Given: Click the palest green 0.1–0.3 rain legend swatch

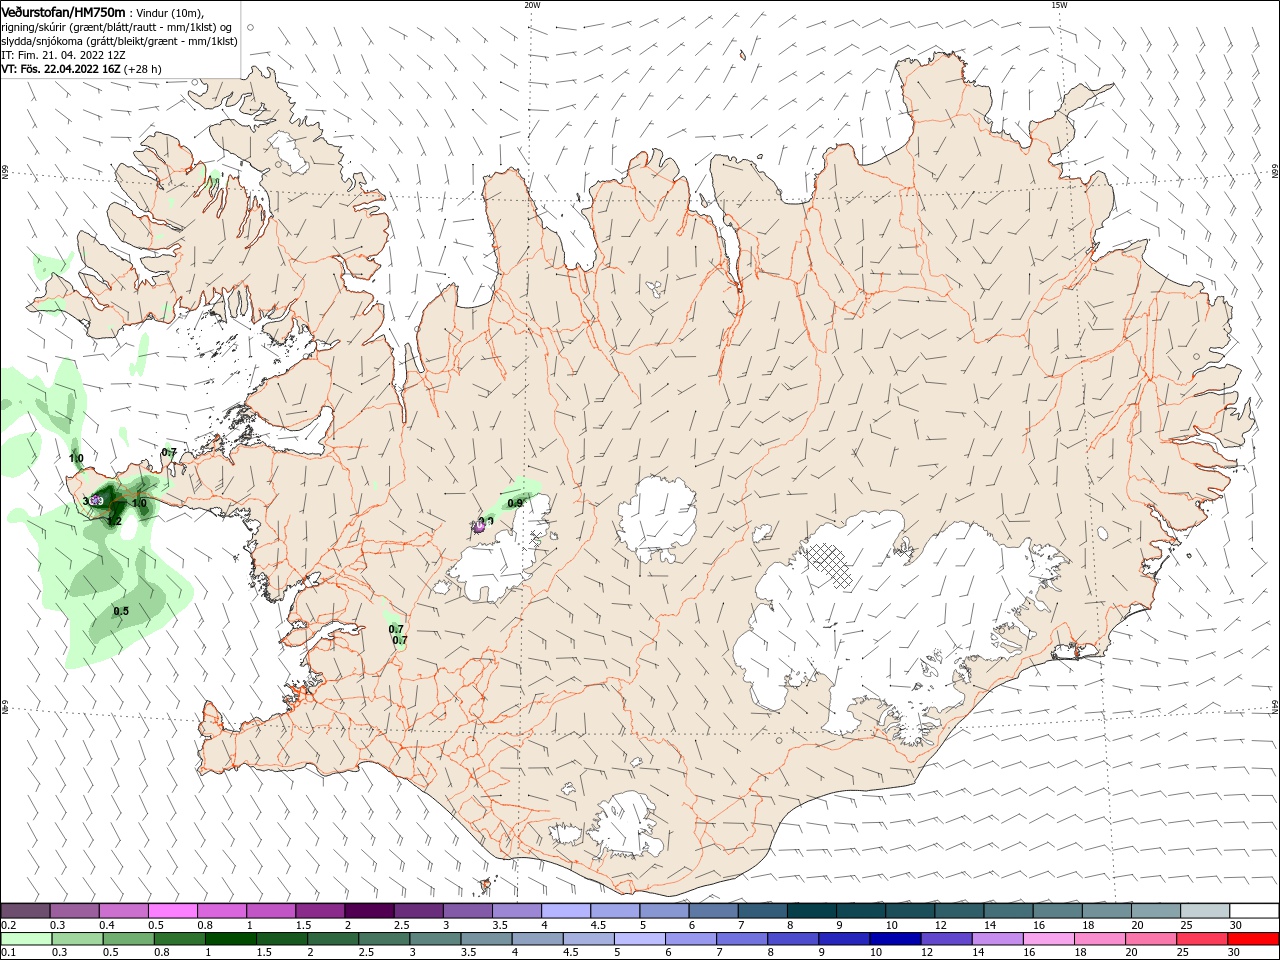Looking at the screenshot, I should point(26,939).
